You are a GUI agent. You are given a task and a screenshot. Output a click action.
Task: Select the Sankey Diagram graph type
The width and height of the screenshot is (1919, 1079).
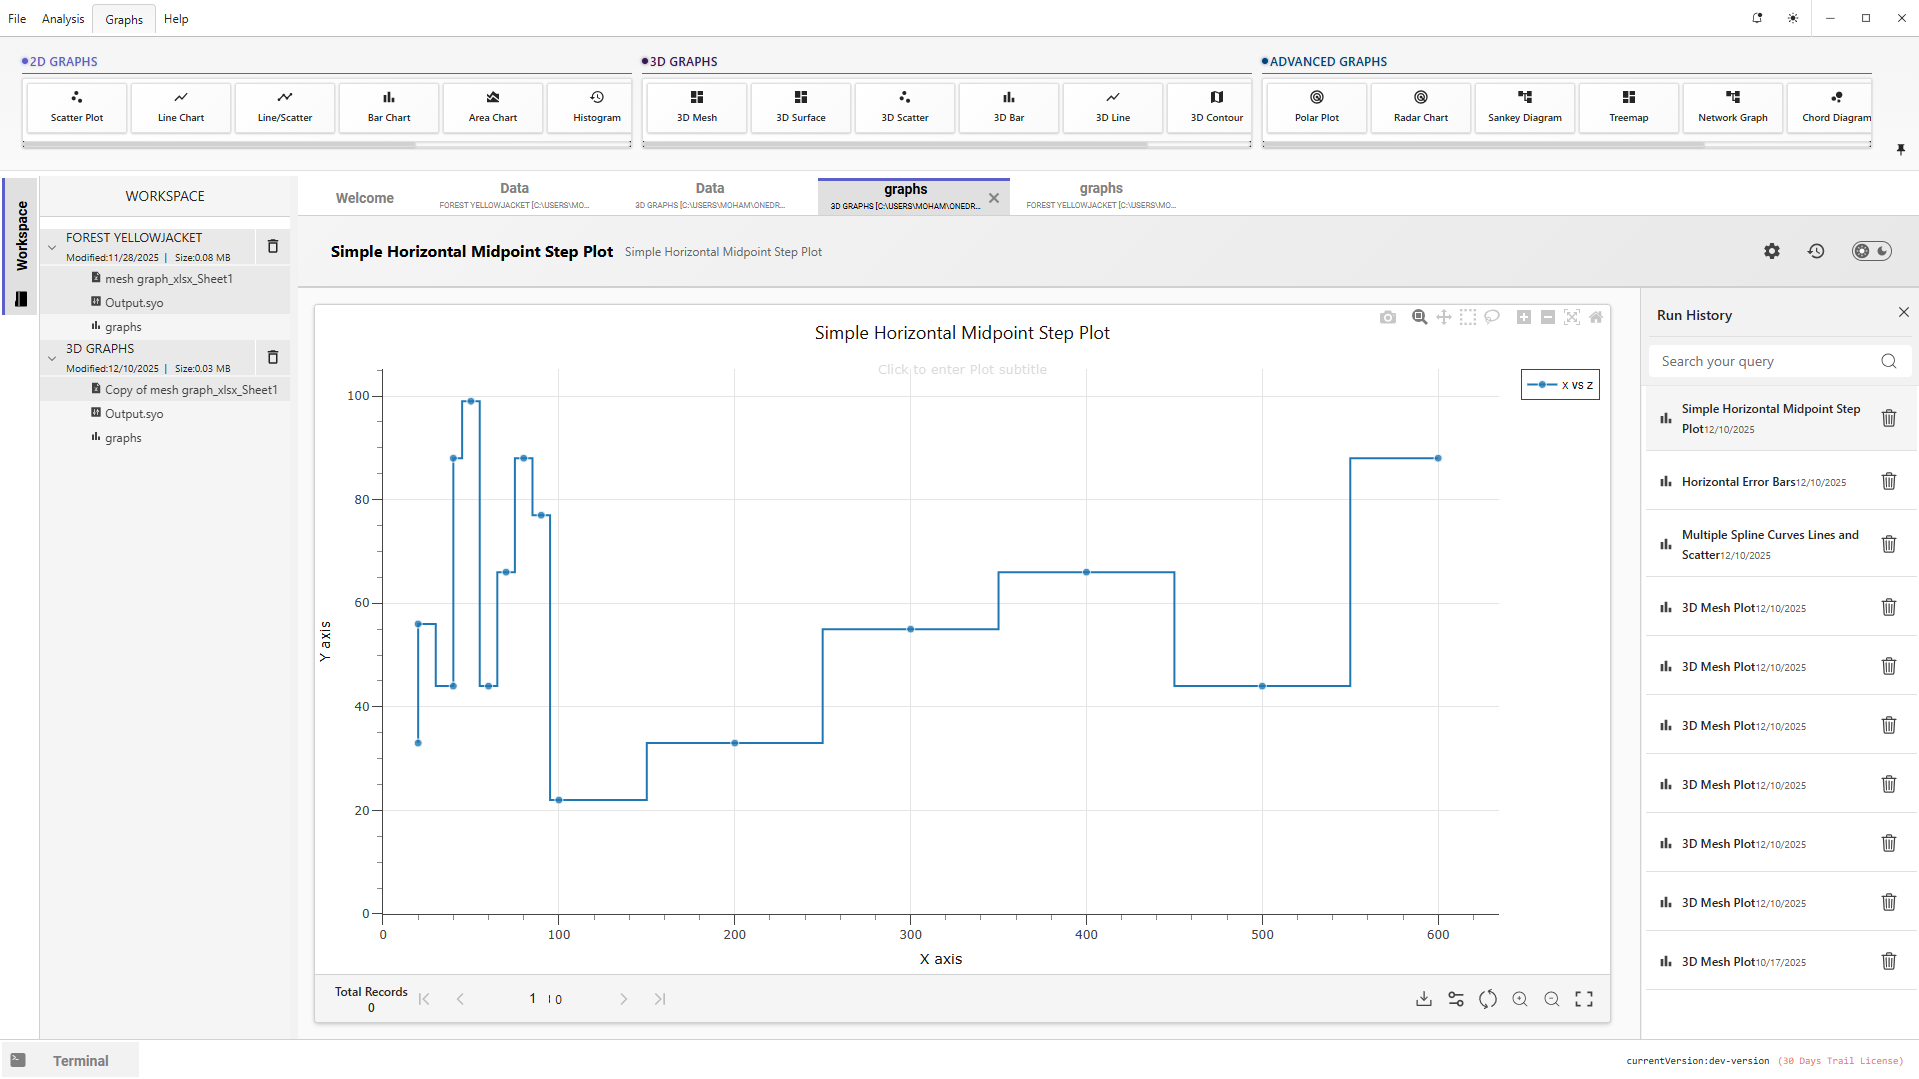tap(1524, 107)
